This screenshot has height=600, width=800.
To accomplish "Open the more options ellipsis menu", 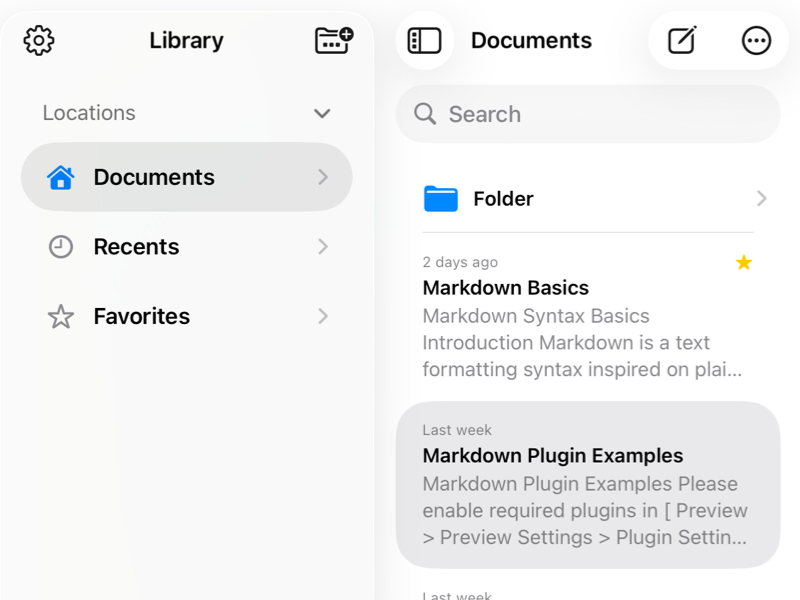I will pos(756,41).
